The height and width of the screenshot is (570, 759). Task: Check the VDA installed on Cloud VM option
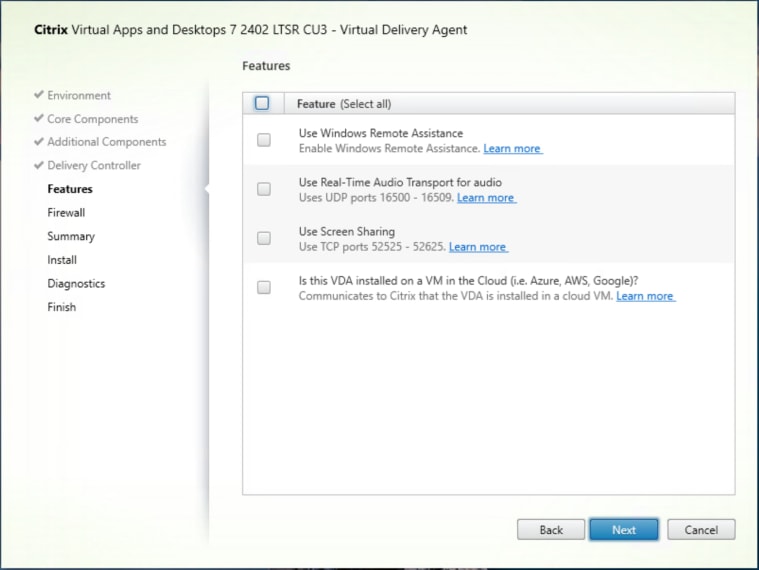[x=264, y=287]
